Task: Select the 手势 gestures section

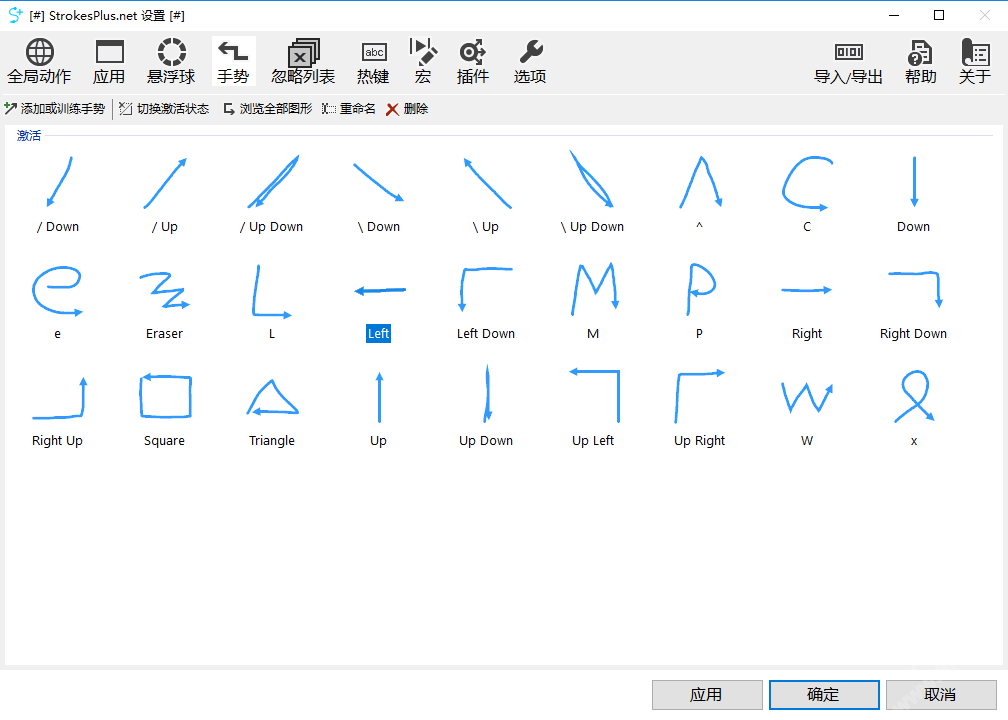Action: click(233, 62)
